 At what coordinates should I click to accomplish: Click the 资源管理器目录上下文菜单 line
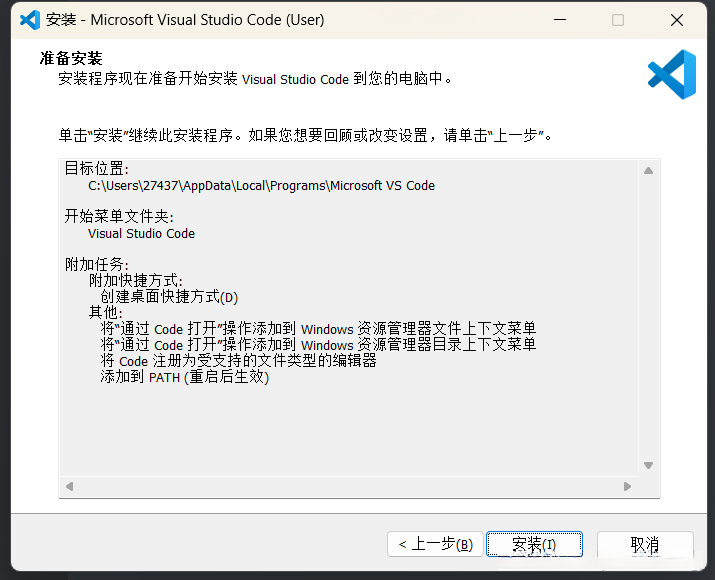click(x=318, y=345)
